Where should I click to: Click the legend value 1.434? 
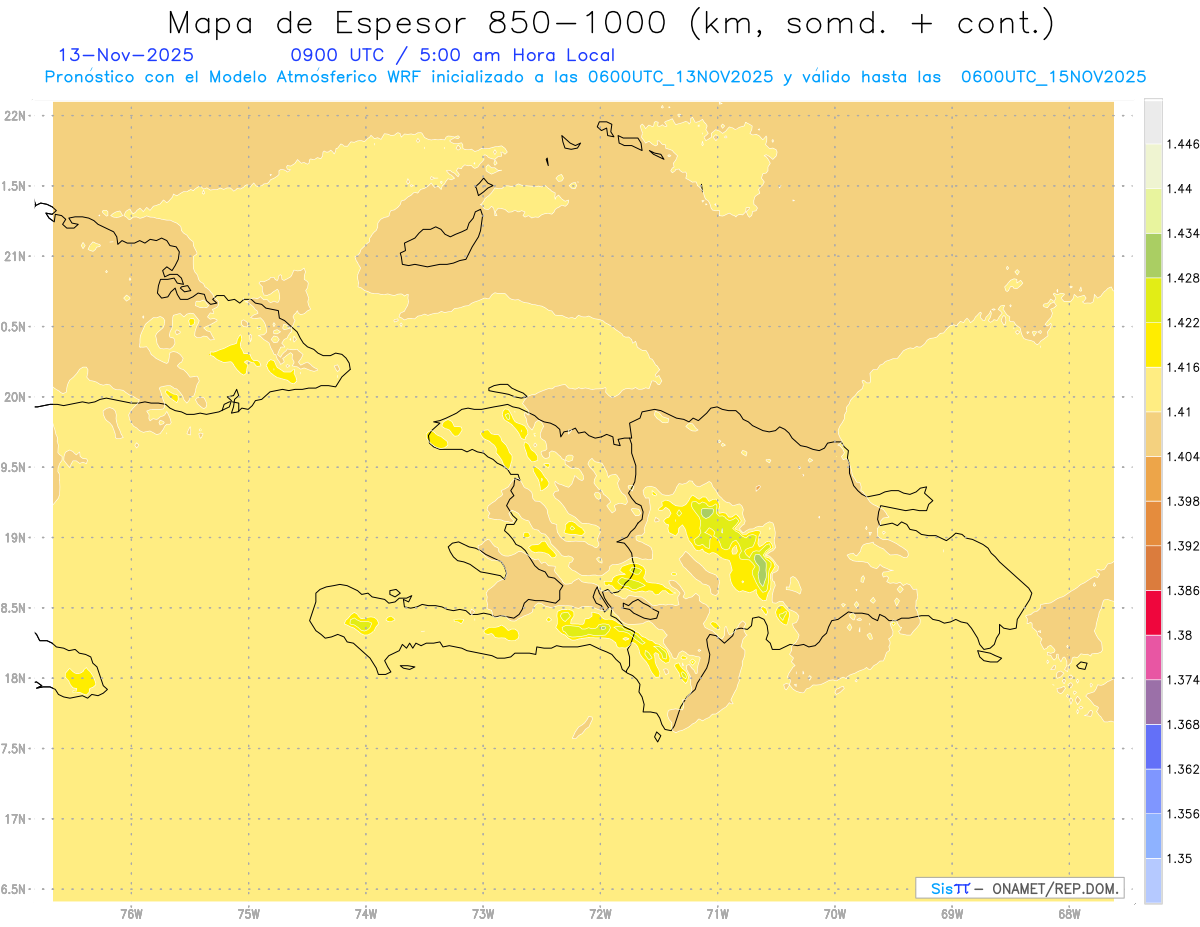pos(1183,233)
